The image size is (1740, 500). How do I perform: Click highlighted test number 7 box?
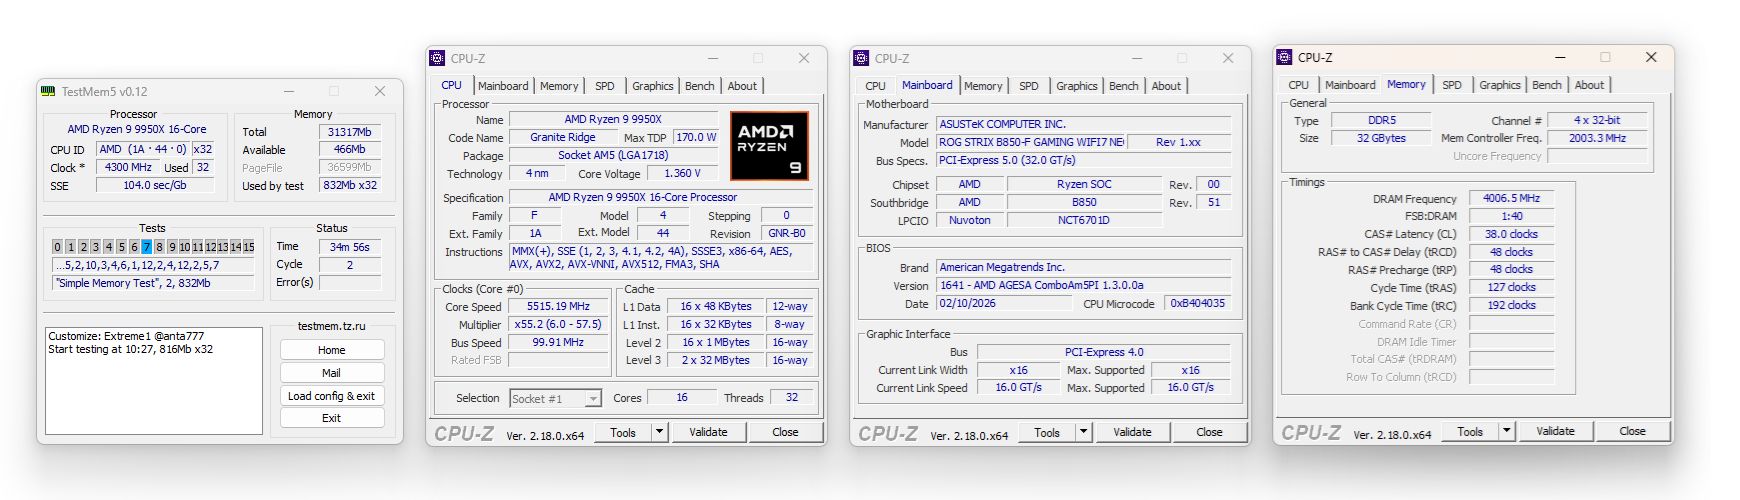click(147, 247)
